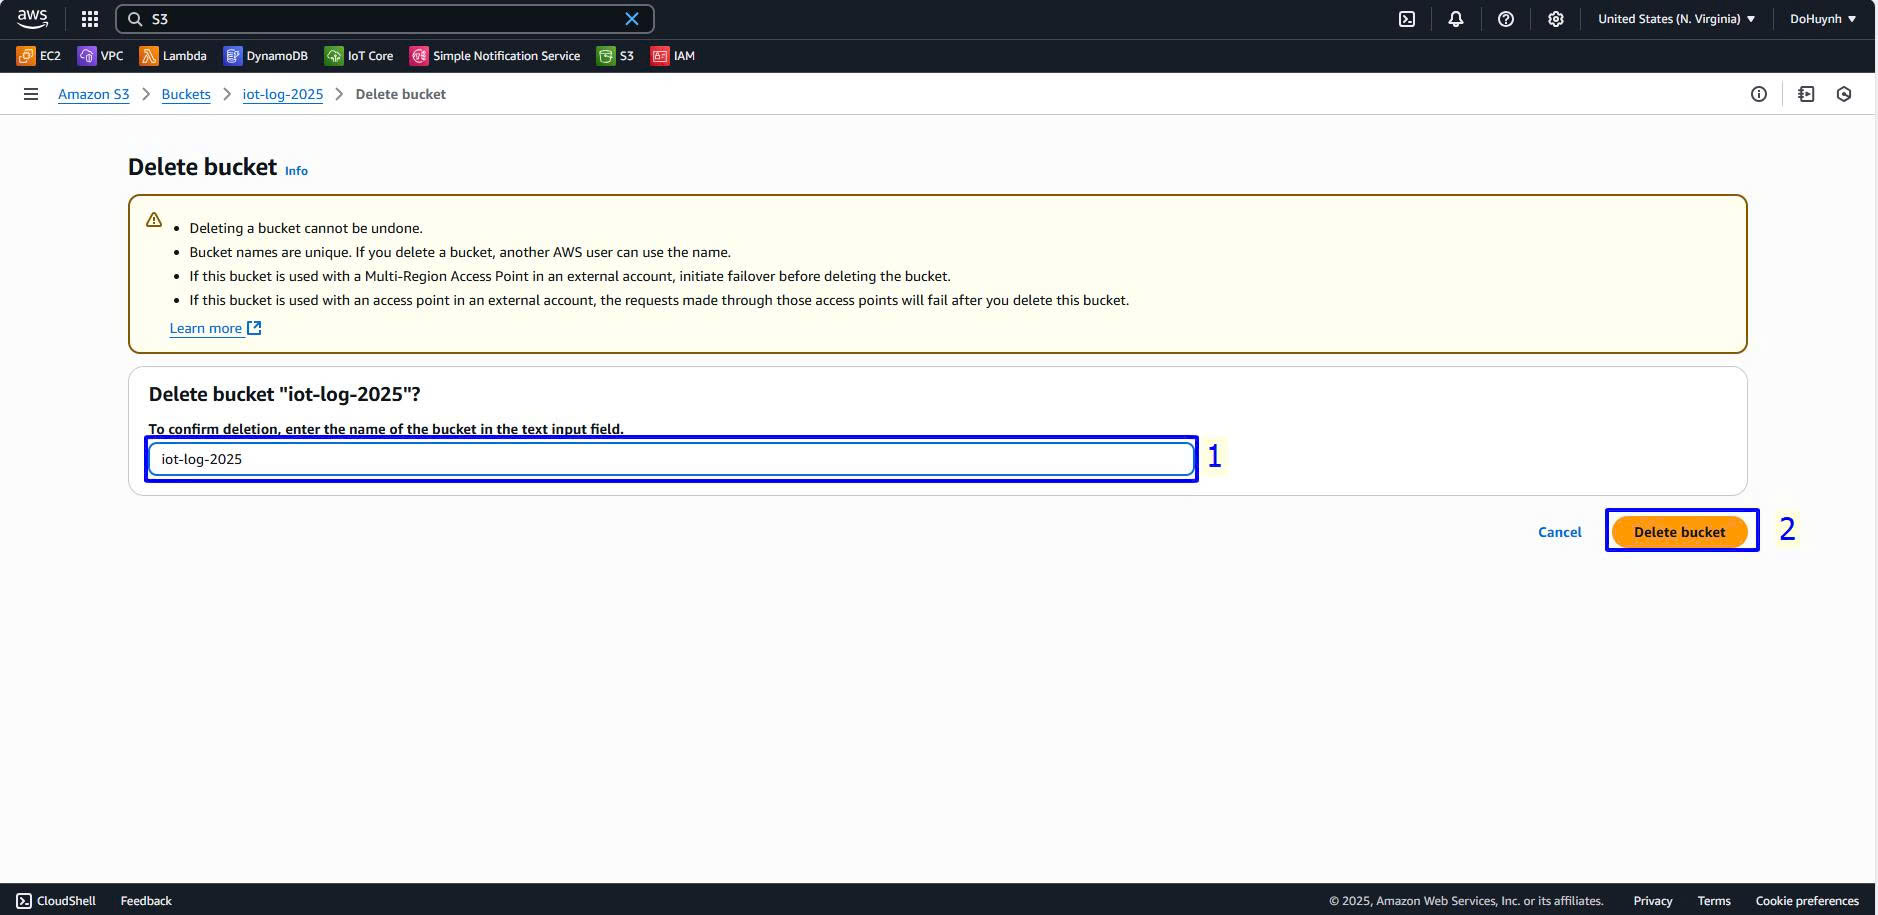This screenshot has width=1878, height=915.
Task: Launch CloudShell from the top navigation bar
Action: [x=1406, y=19]
